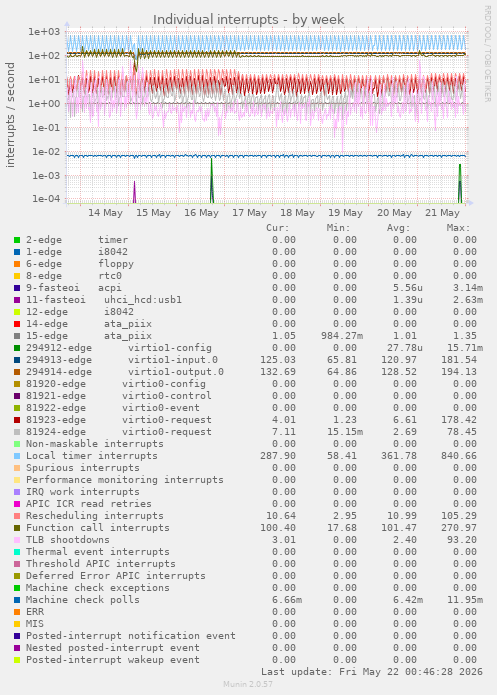The width and height of the screenshot is (497, 695).
Task: Click the olive Function call interrupts swatch
Action: click(17, 528)
